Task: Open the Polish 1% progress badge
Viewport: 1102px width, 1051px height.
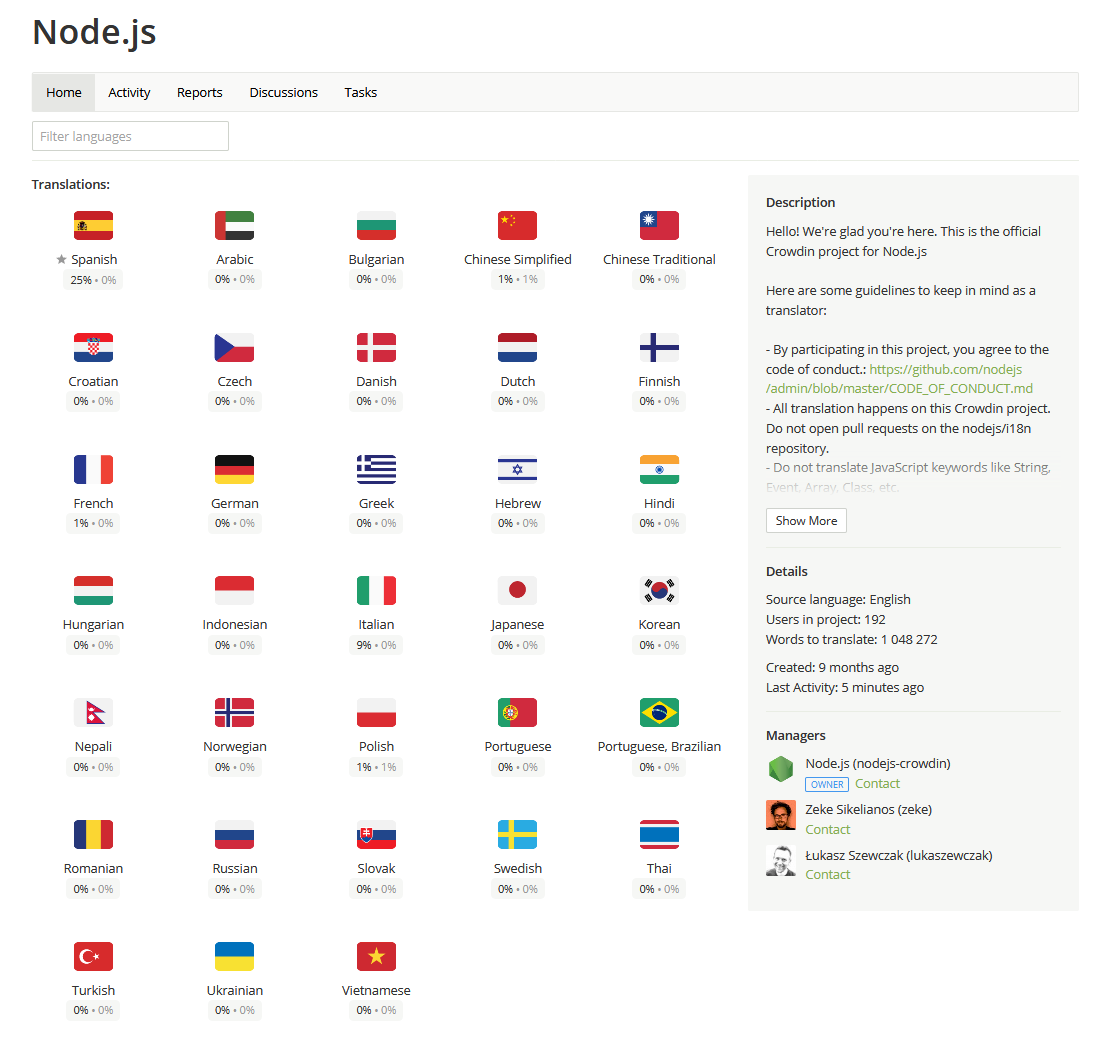Action: coord(377,767)
